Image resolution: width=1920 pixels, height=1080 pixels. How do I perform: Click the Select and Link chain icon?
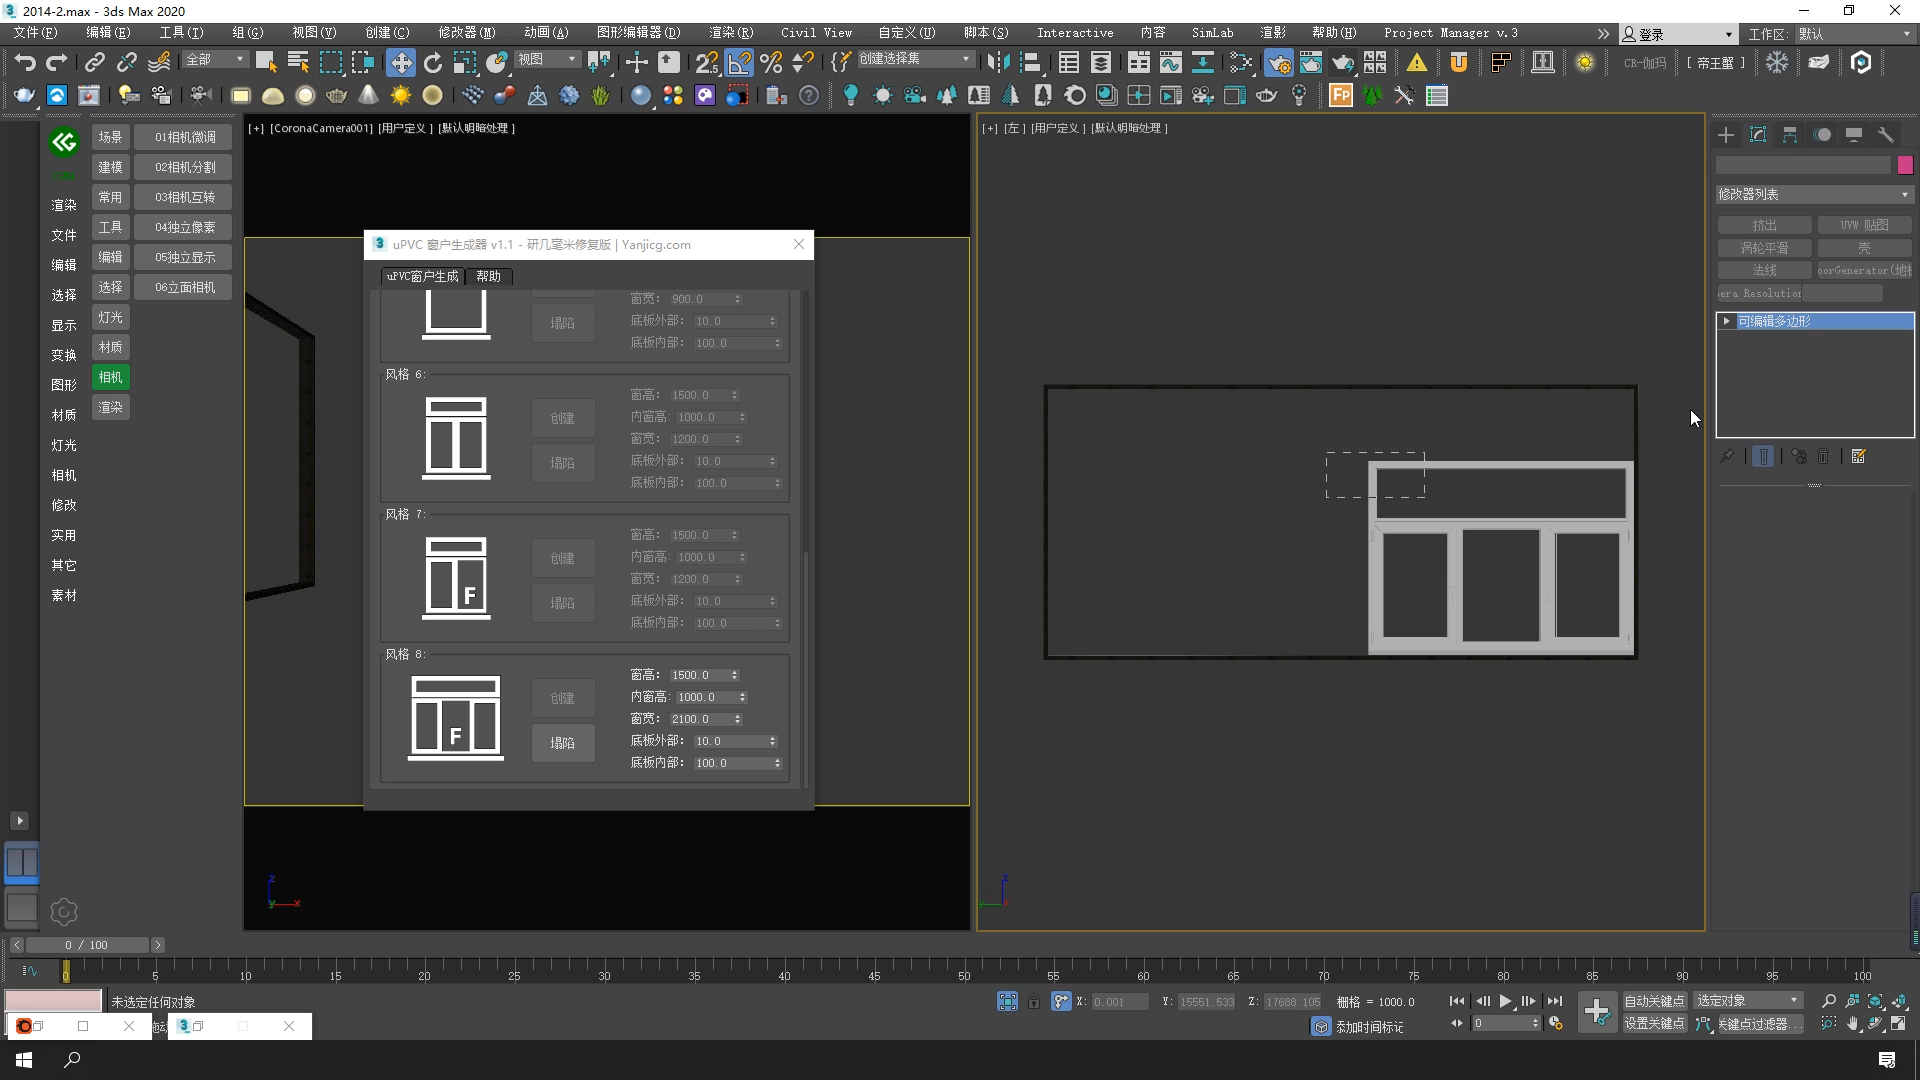tap(94, 63)
